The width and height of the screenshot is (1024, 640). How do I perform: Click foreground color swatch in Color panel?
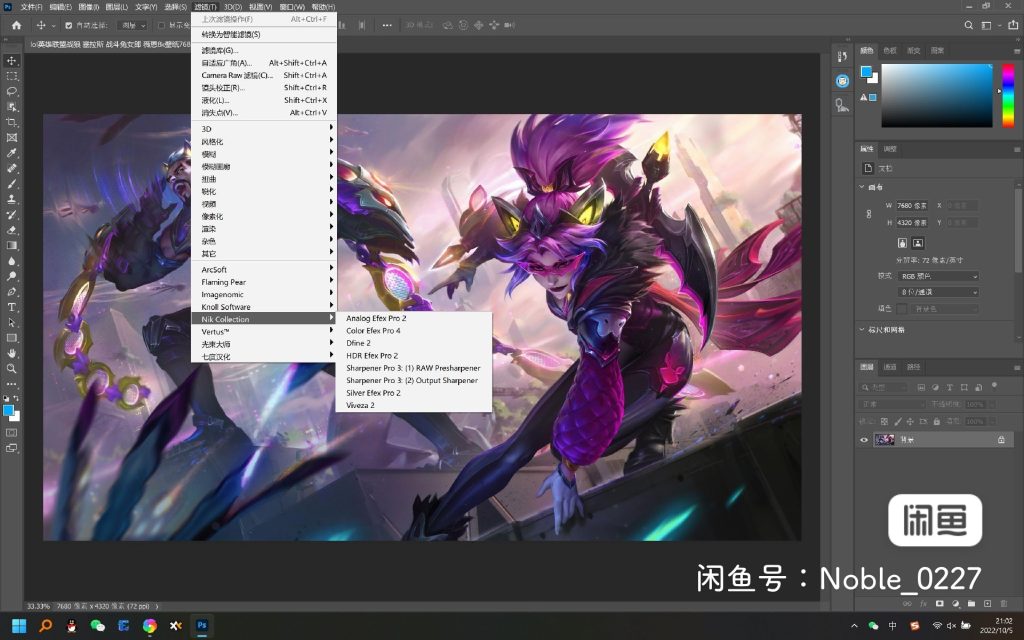tap(867, 72)
